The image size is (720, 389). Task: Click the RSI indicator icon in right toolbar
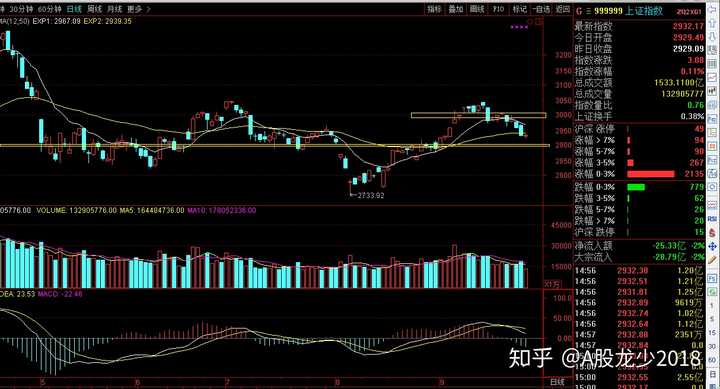[712, 220]
